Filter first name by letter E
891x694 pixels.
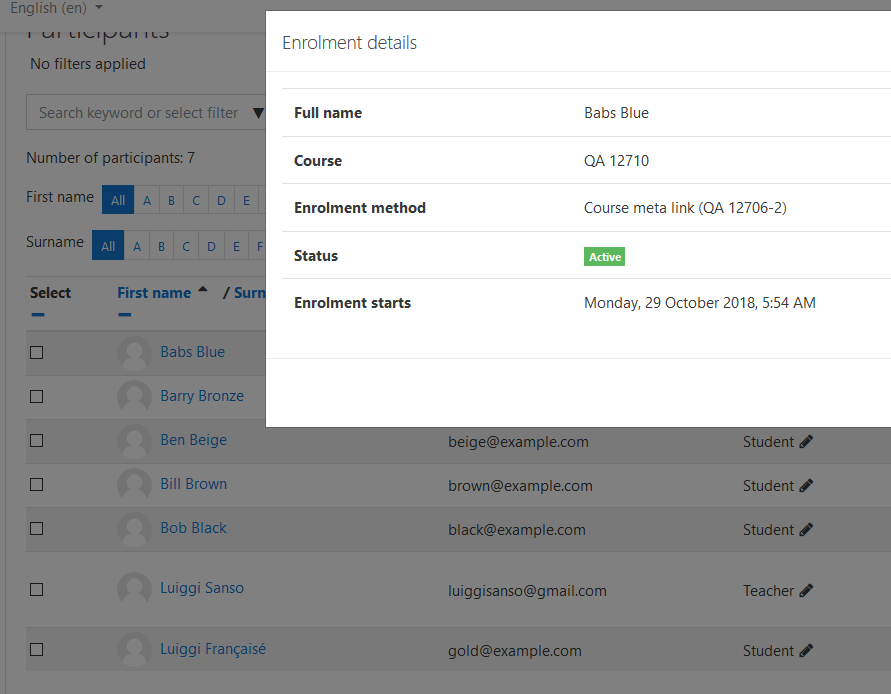click(247, 200)
